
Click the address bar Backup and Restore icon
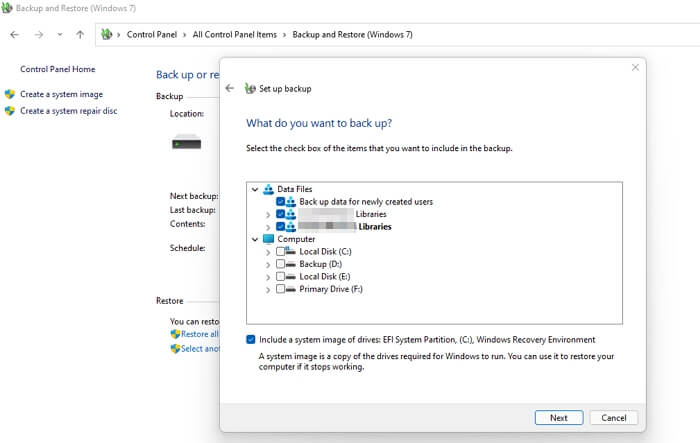106,34
